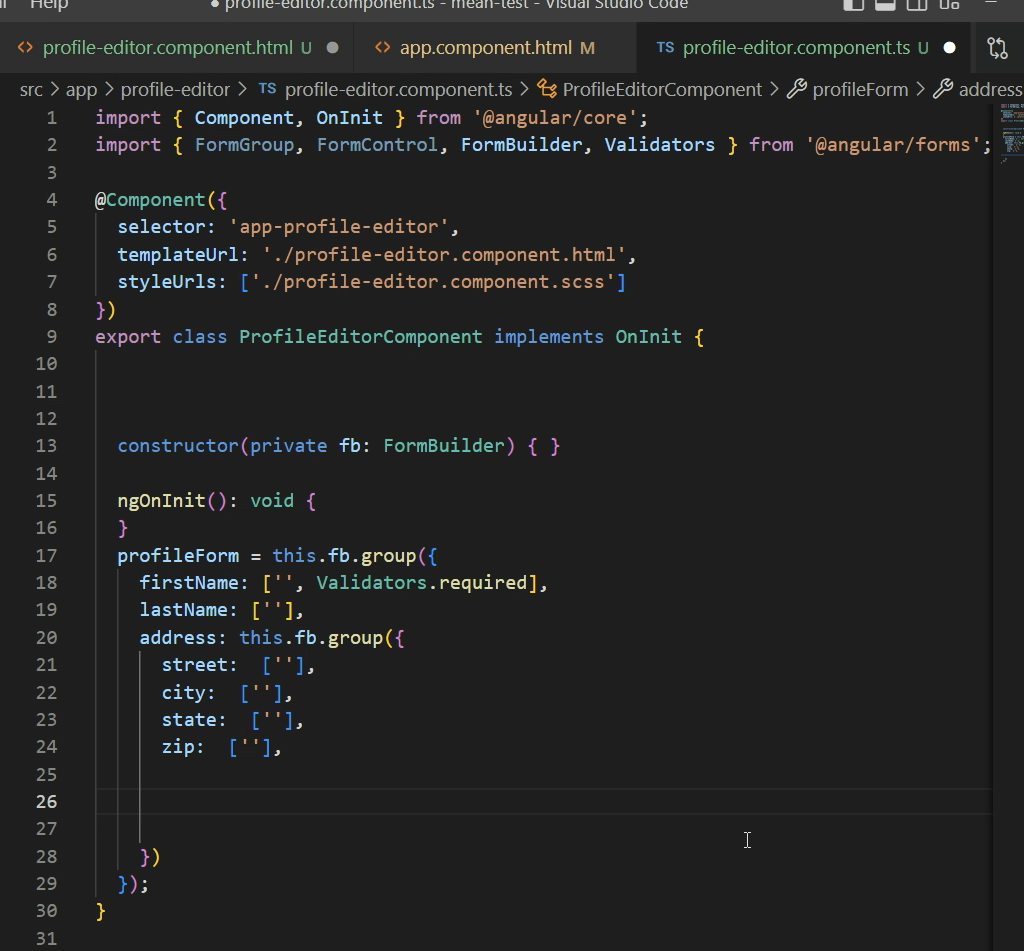This screenshot has width=1024, height=951.
Task: Switch to the app.component.html tab
Action: click(485, 48)
